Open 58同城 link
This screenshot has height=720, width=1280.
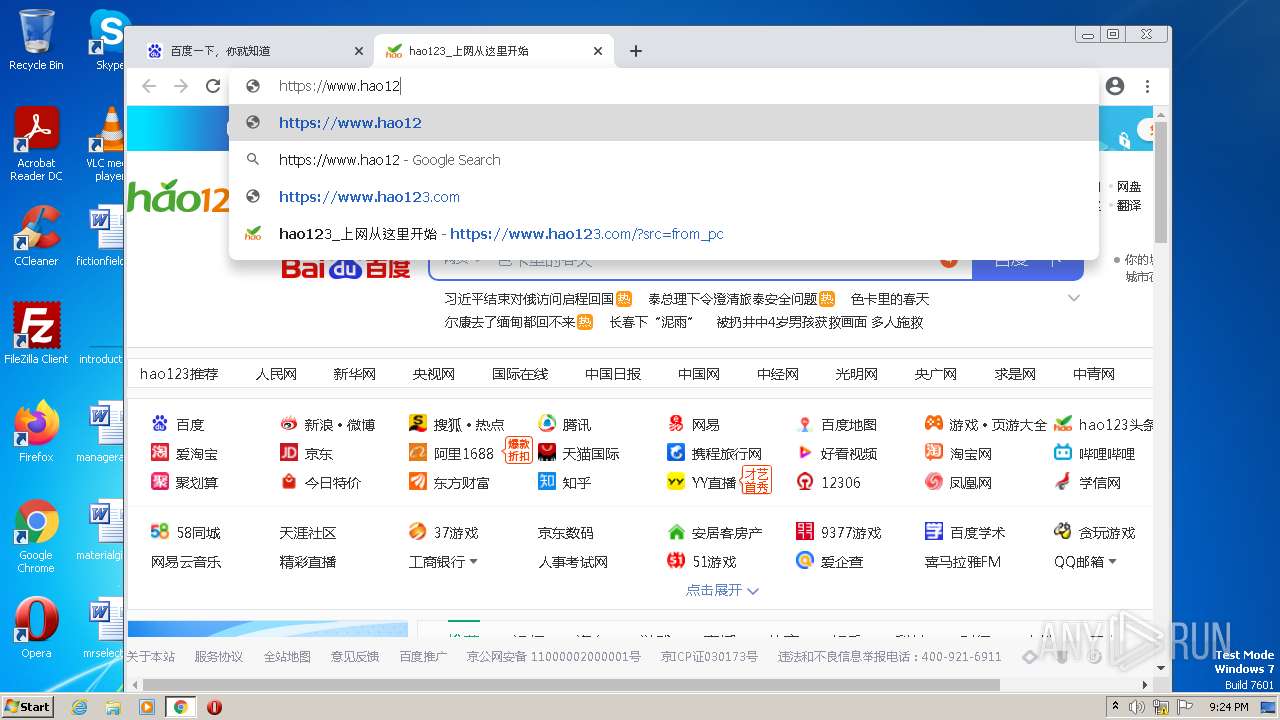(x=185, y=533)
